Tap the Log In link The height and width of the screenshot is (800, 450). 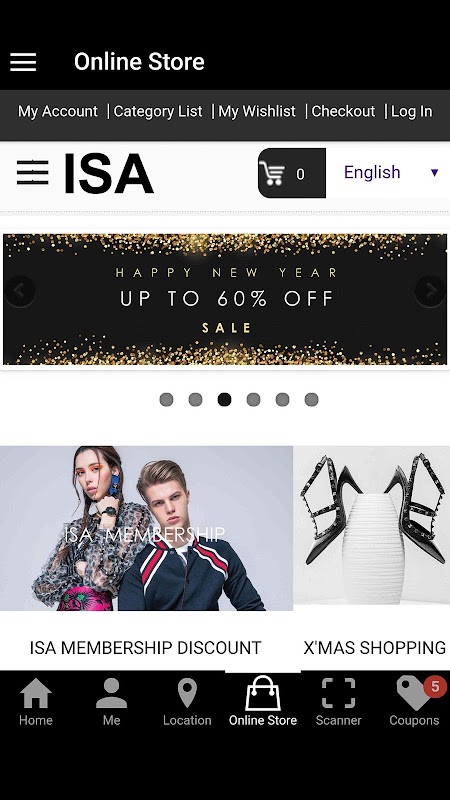tap(411, 111)
